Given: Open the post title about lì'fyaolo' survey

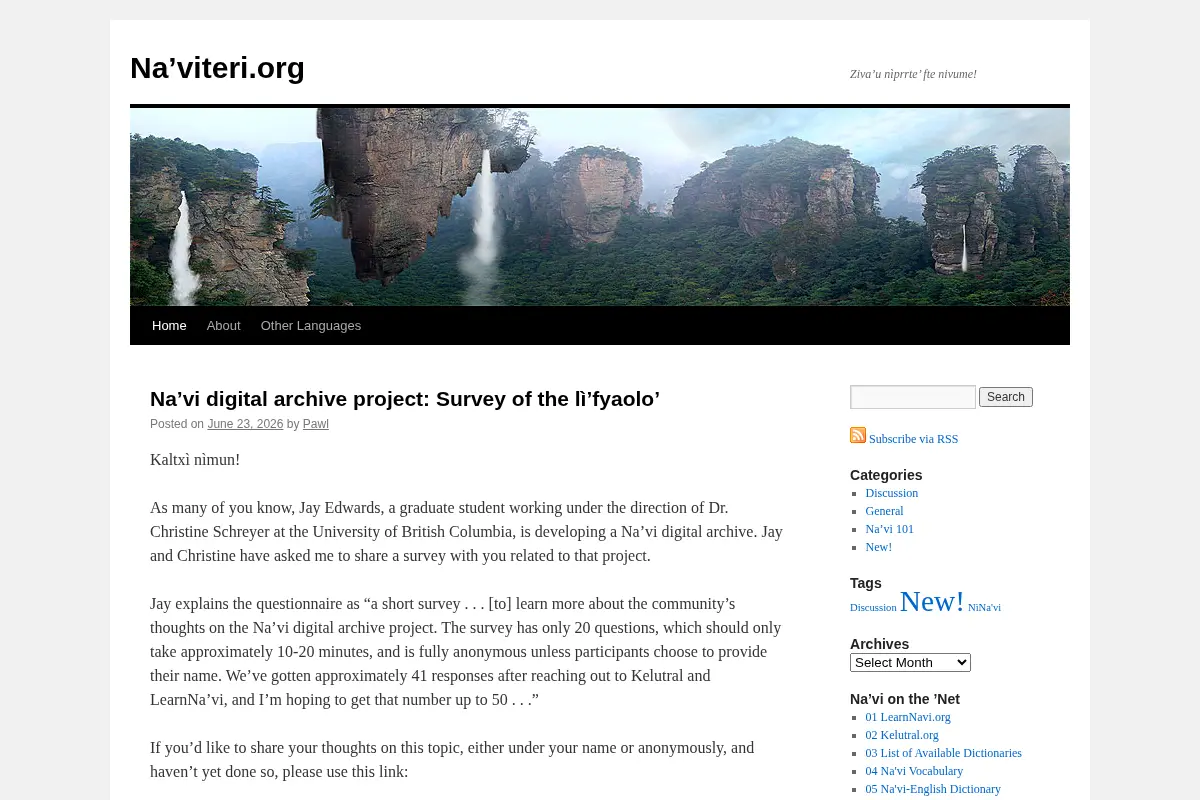Looking at the screenshot, I should [x=405, y=398].
